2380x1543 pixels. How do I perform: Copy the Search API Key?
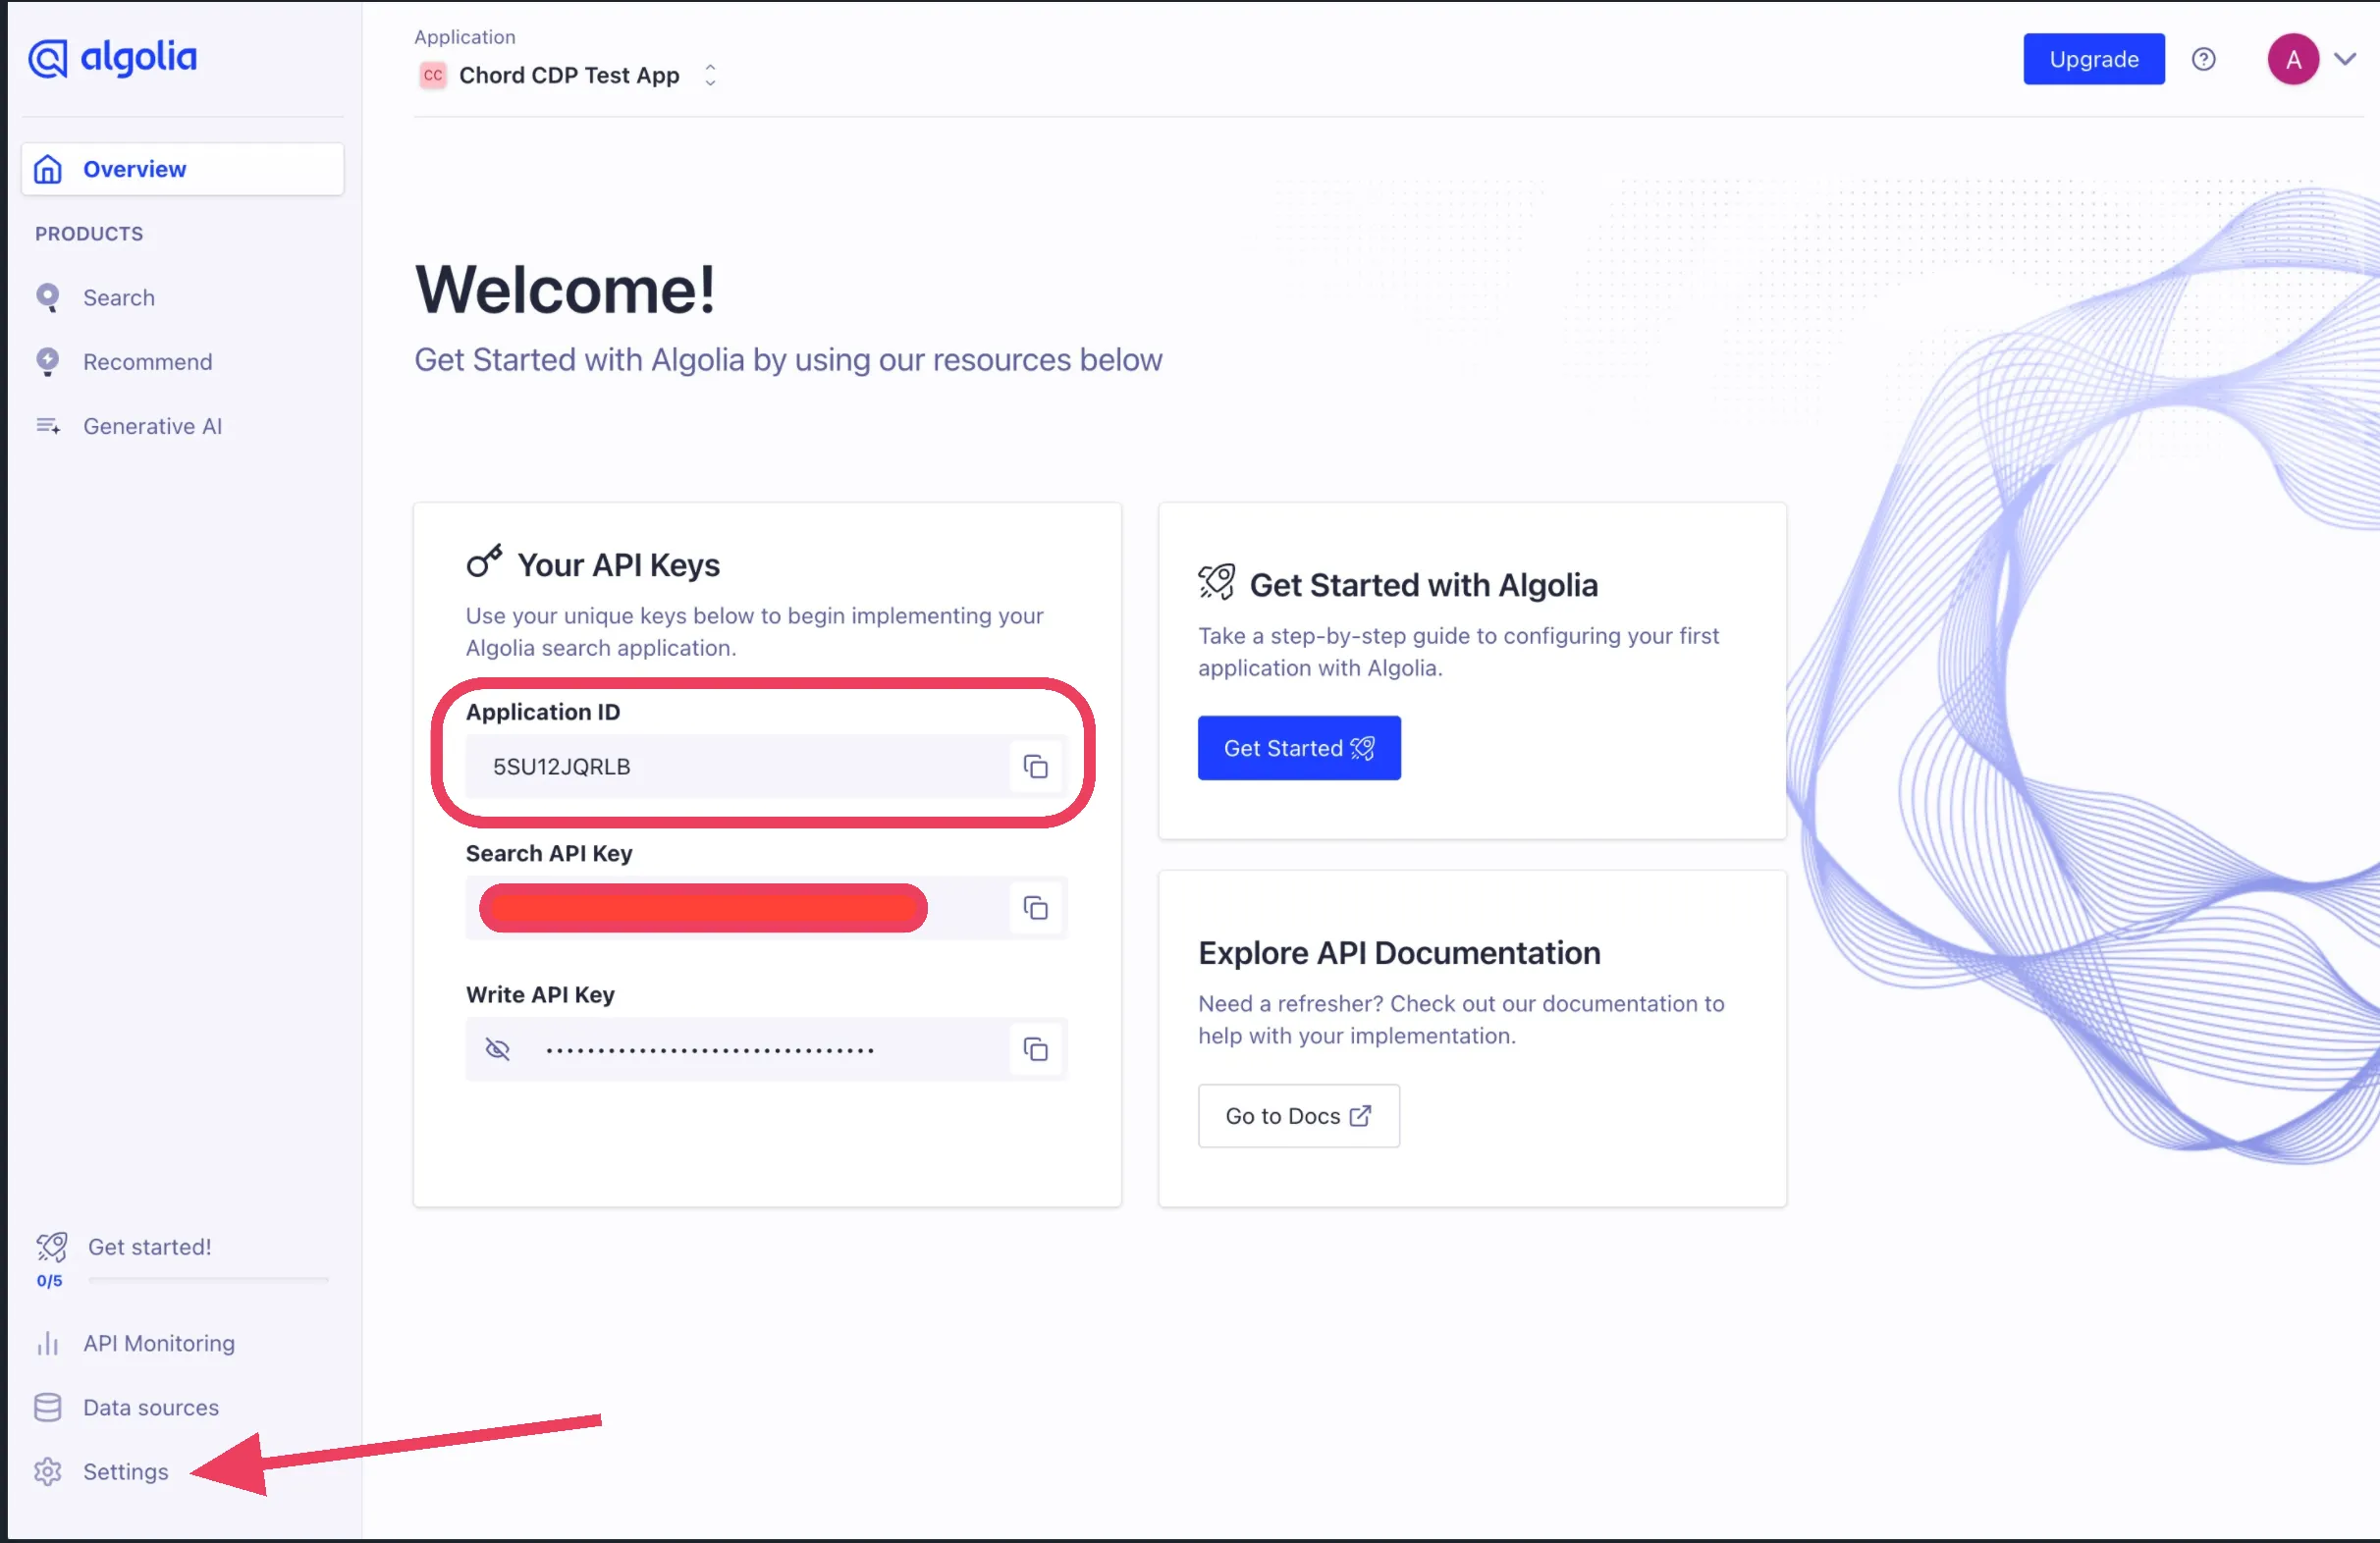tap(1035, 908)
